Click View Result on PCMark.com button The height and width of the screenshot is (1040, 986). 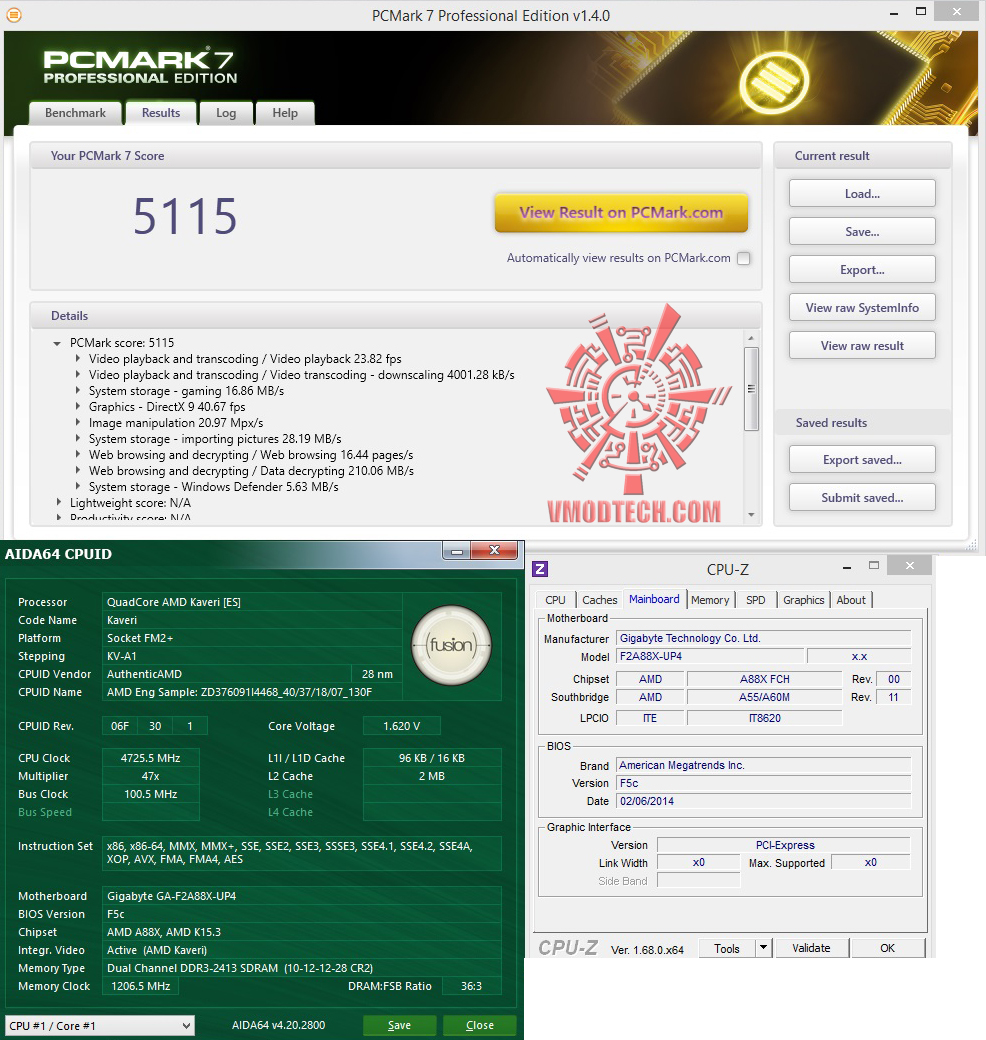point(621,213)
